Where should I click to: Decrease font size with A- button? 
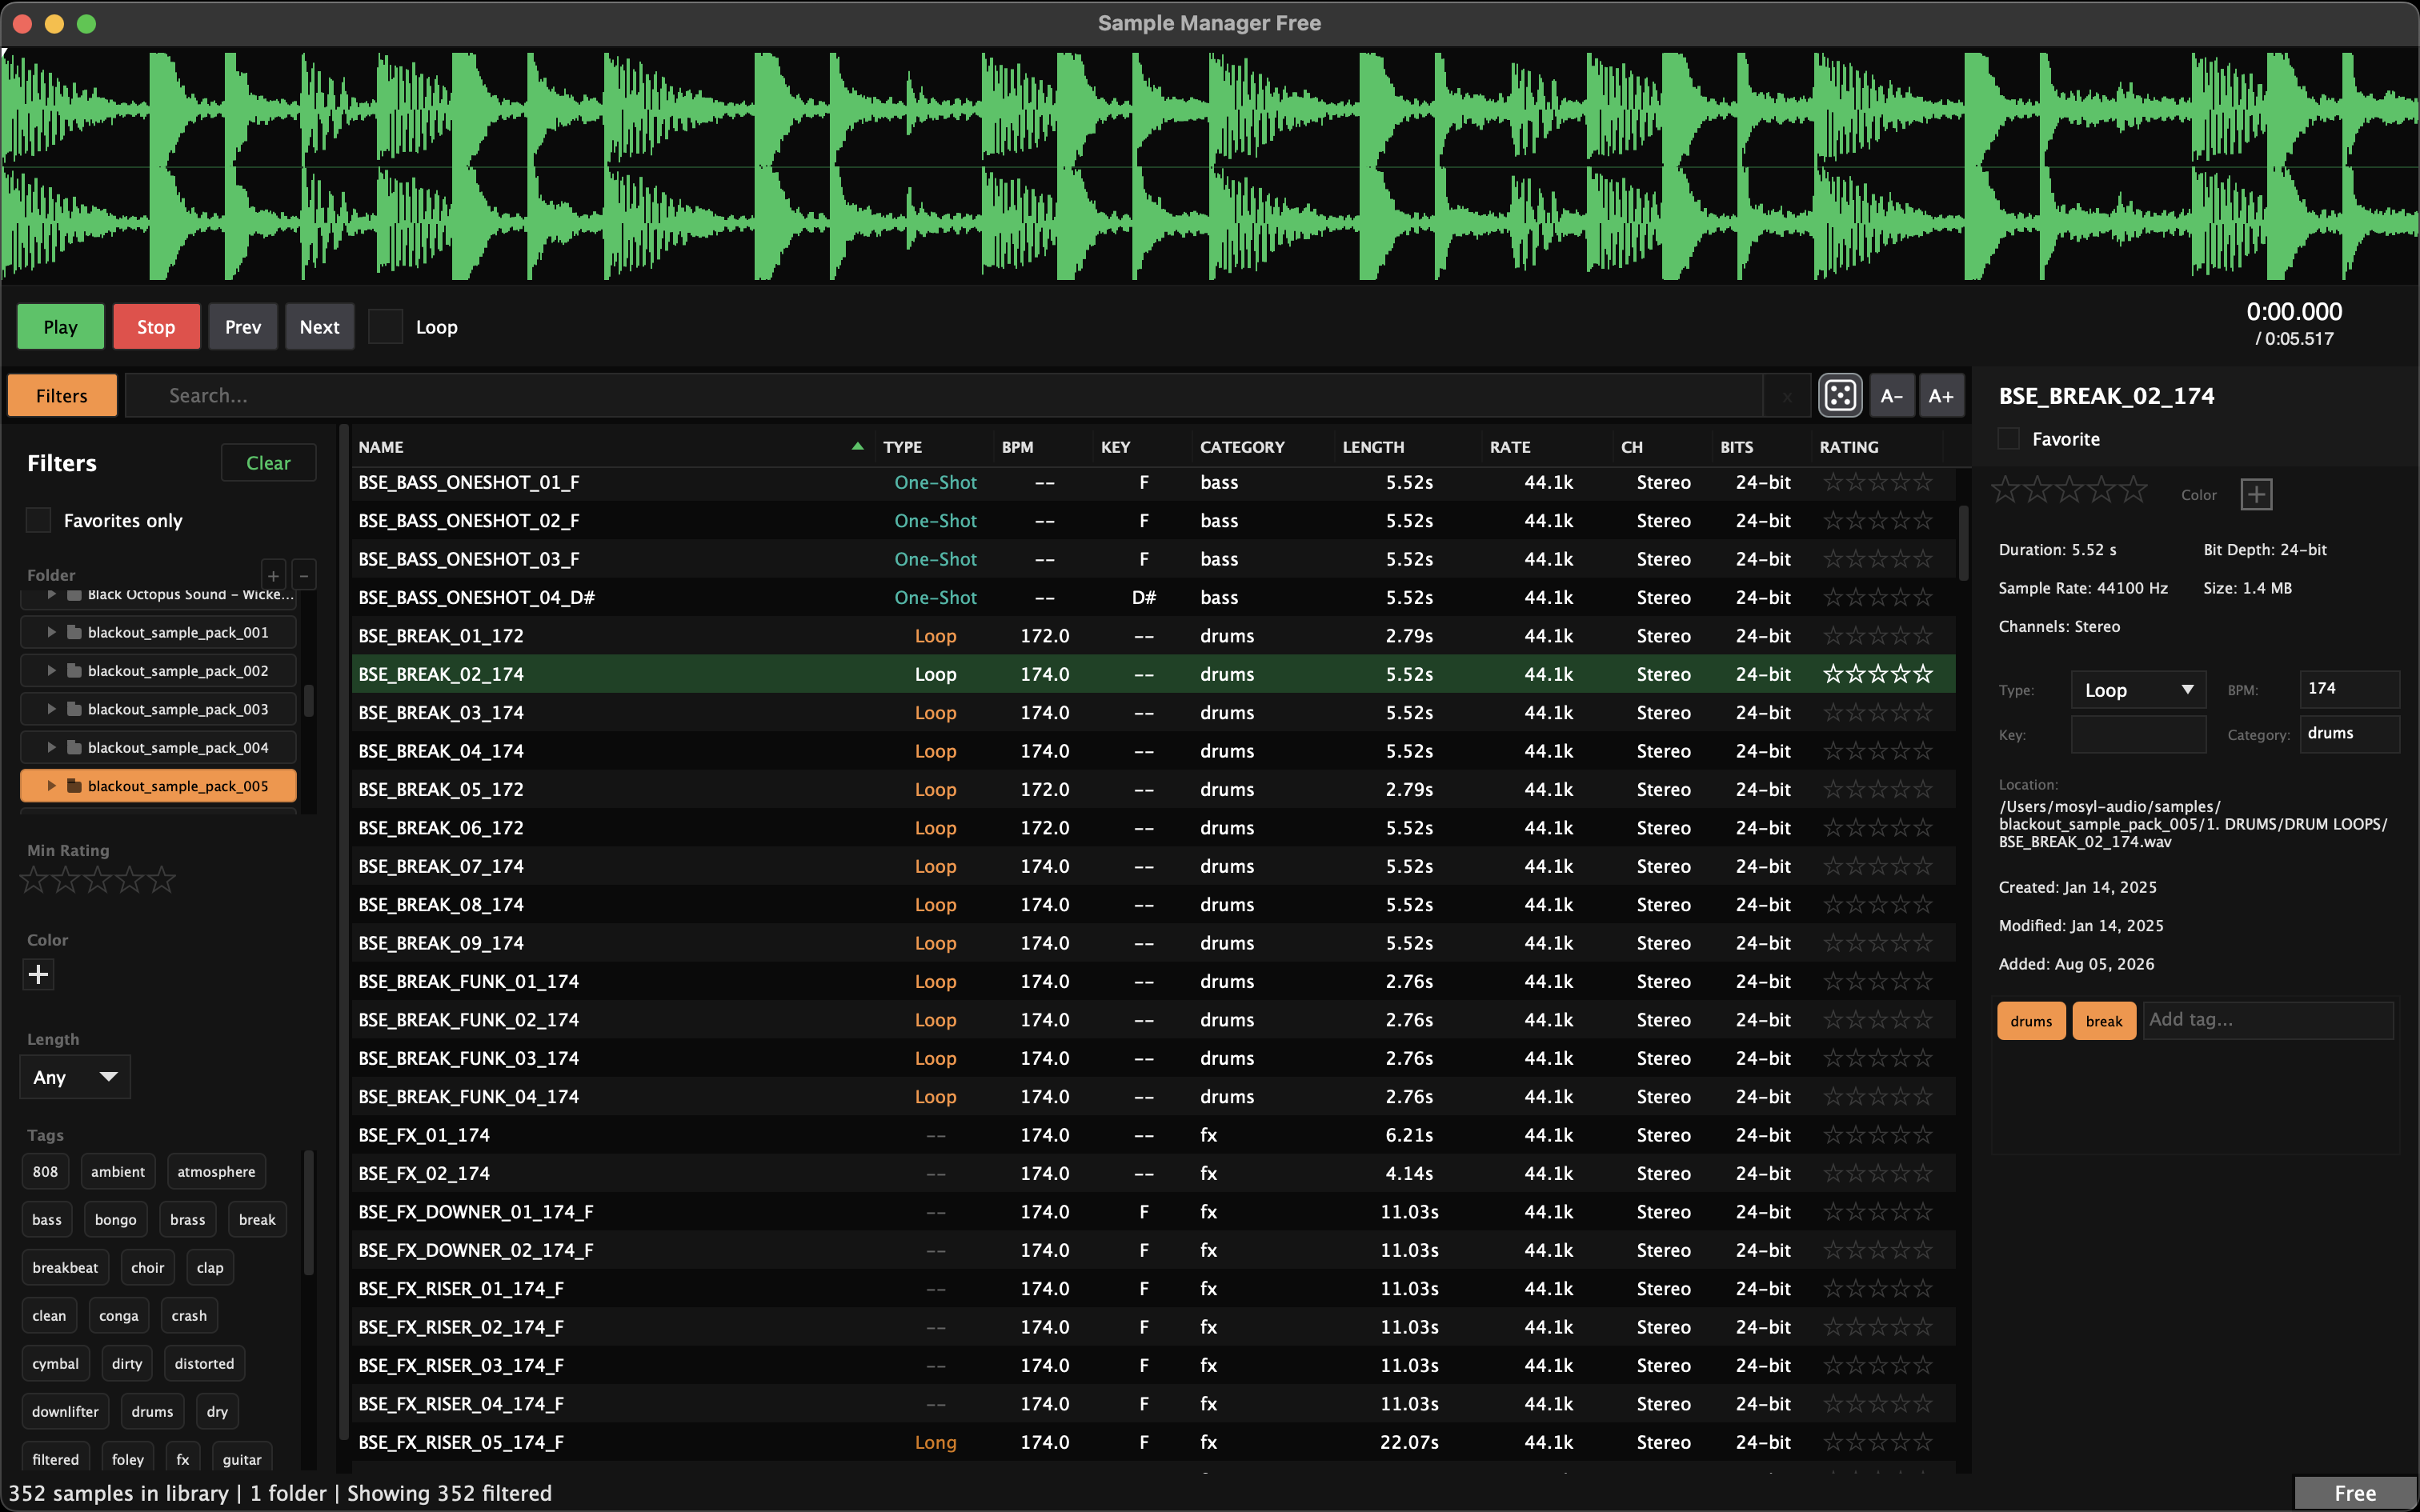coord(1891,396)
